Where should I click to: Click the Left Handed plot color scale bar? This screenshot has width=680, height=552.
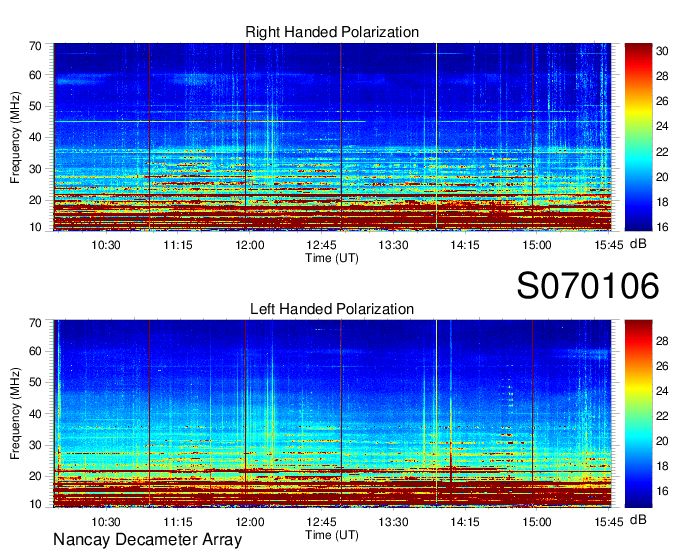click(x=638, y=414)
